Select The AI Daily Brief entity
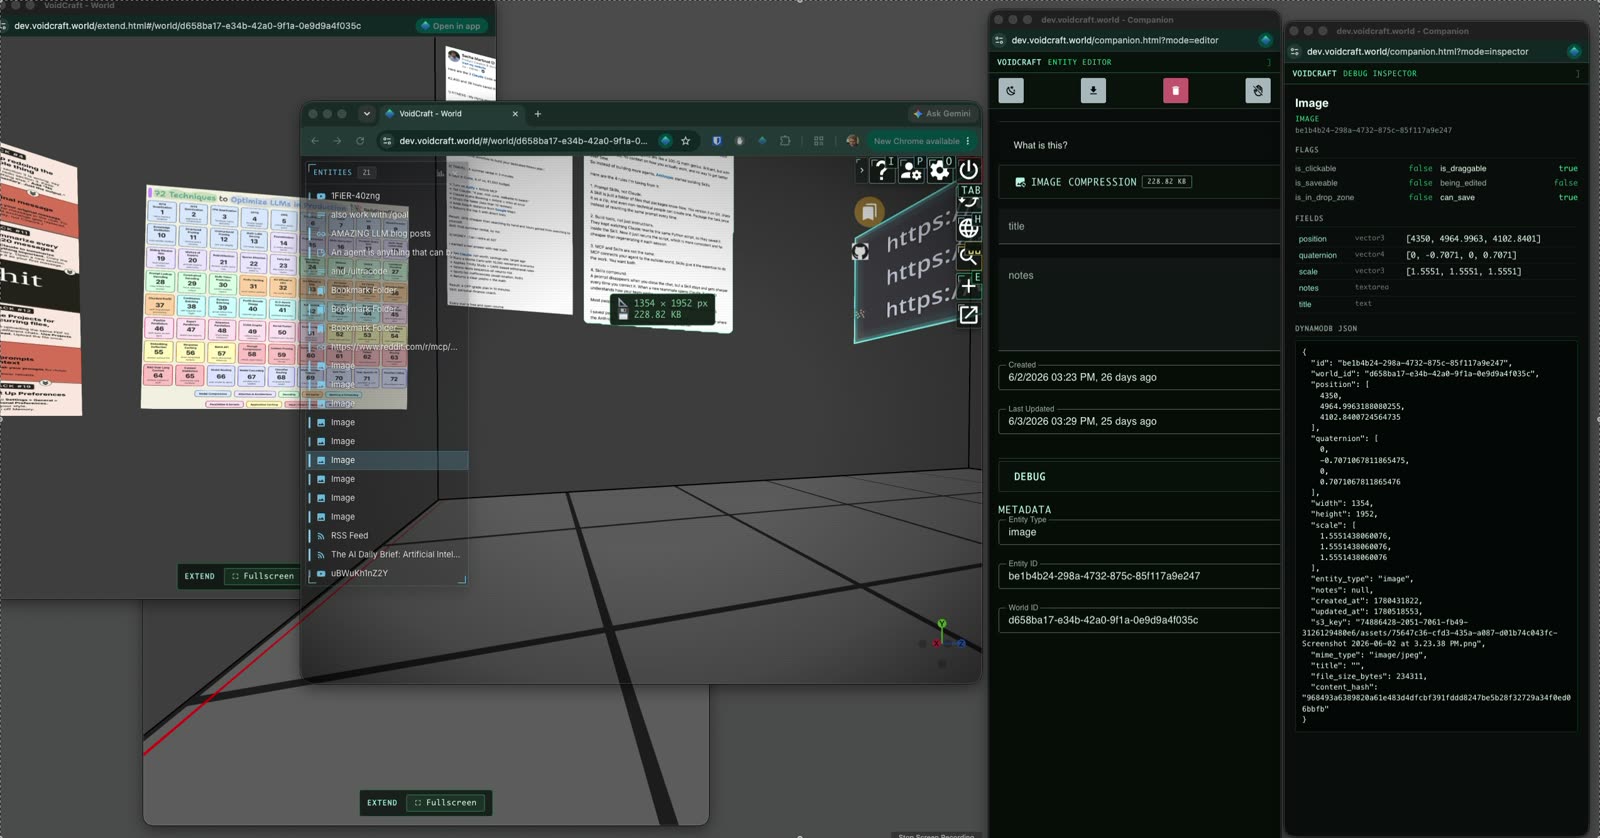Screen dimensions: 1600x838 click(x=388, y=555)
